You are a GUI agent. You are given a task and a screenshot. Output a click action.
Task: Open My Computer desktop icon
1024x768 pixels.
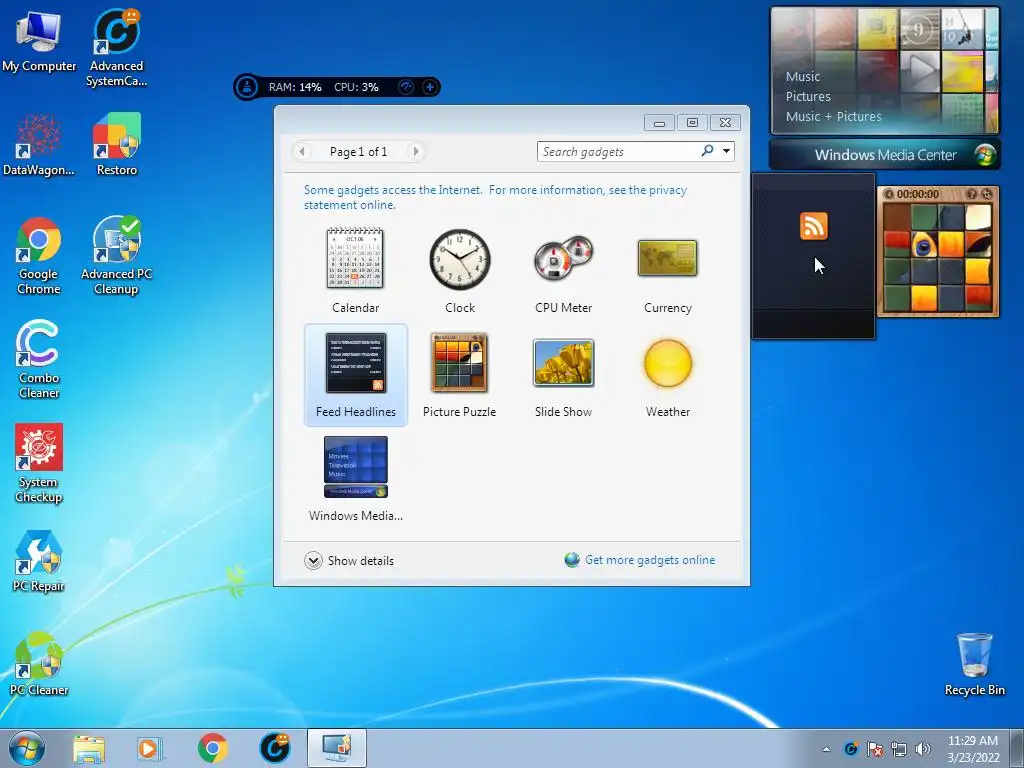tap(39, 42)
